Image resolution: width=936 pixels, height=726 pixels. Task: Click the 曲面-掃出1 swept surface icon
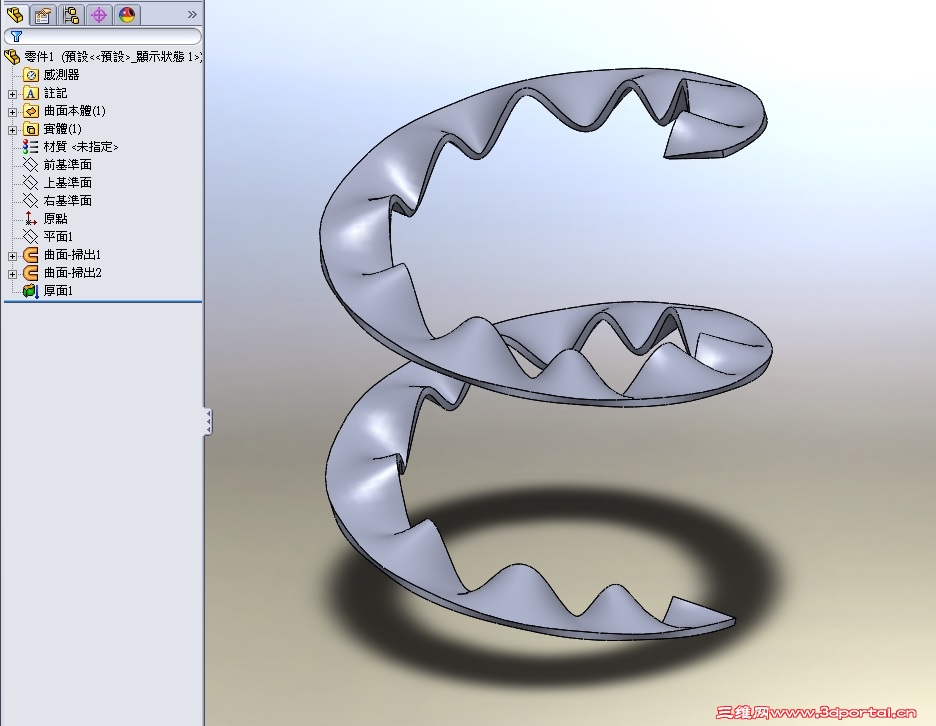(x=30, y=255)
